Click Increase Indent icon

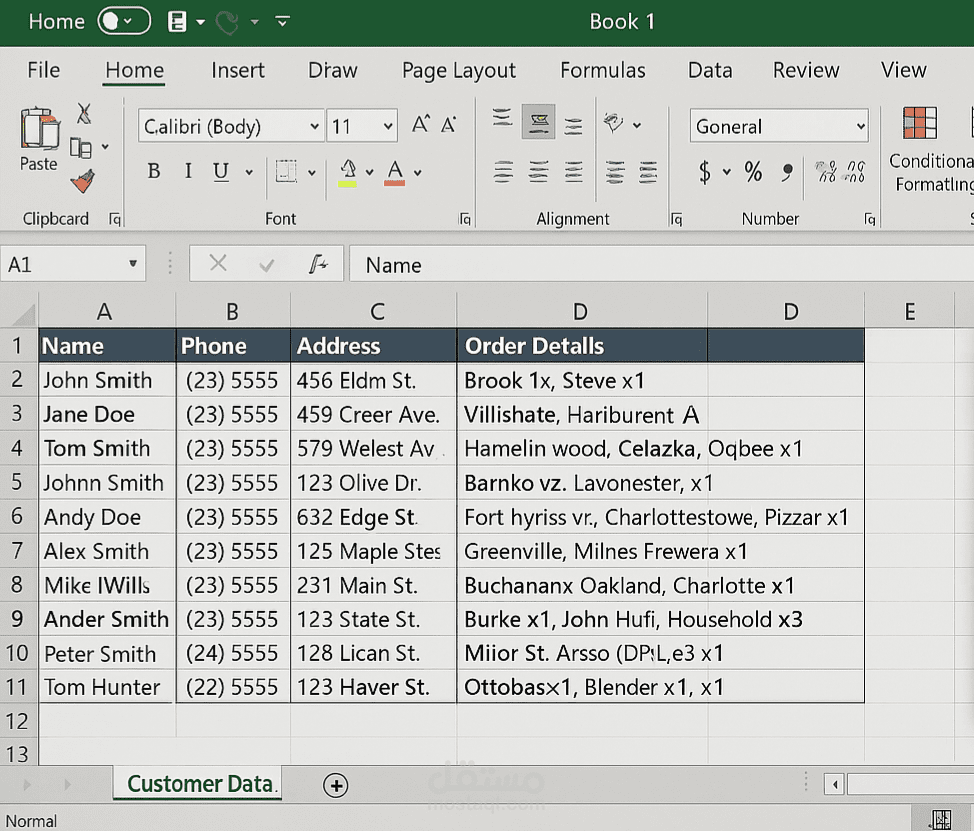pyautogui.click(x=647, y=172)
